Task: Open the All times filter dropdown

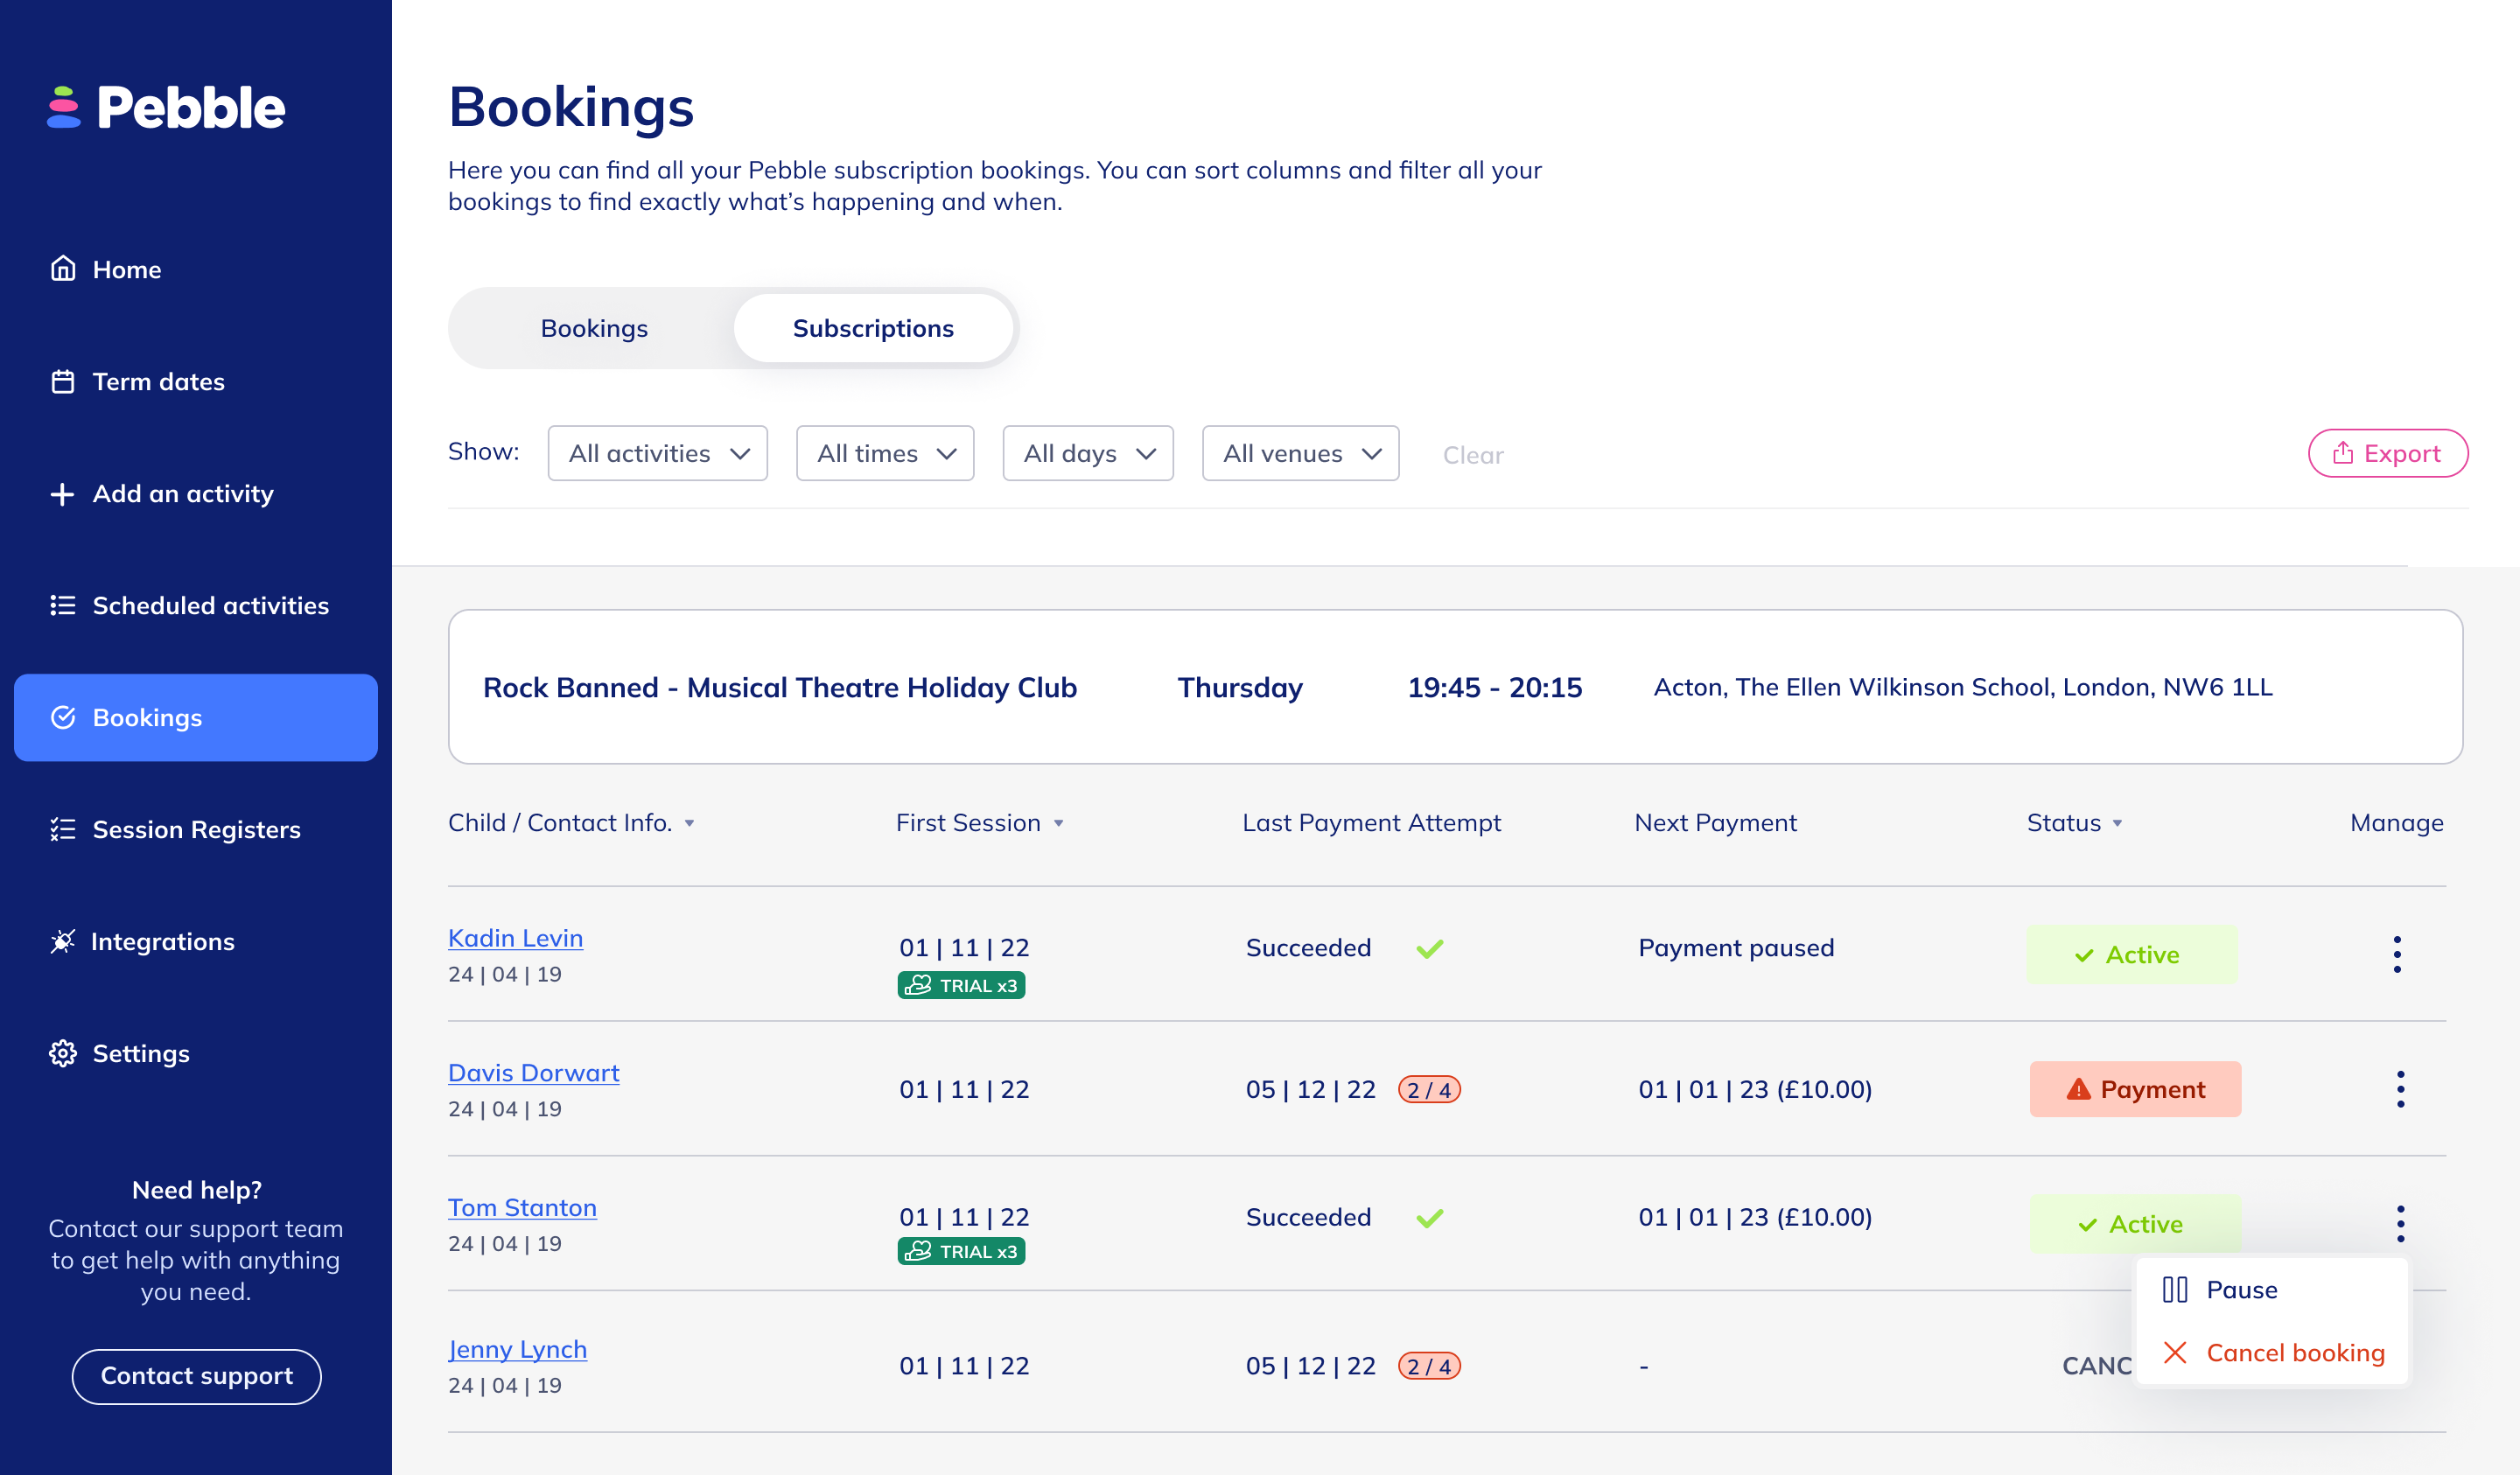Action: pyautogui.click(x=885, y=453)
